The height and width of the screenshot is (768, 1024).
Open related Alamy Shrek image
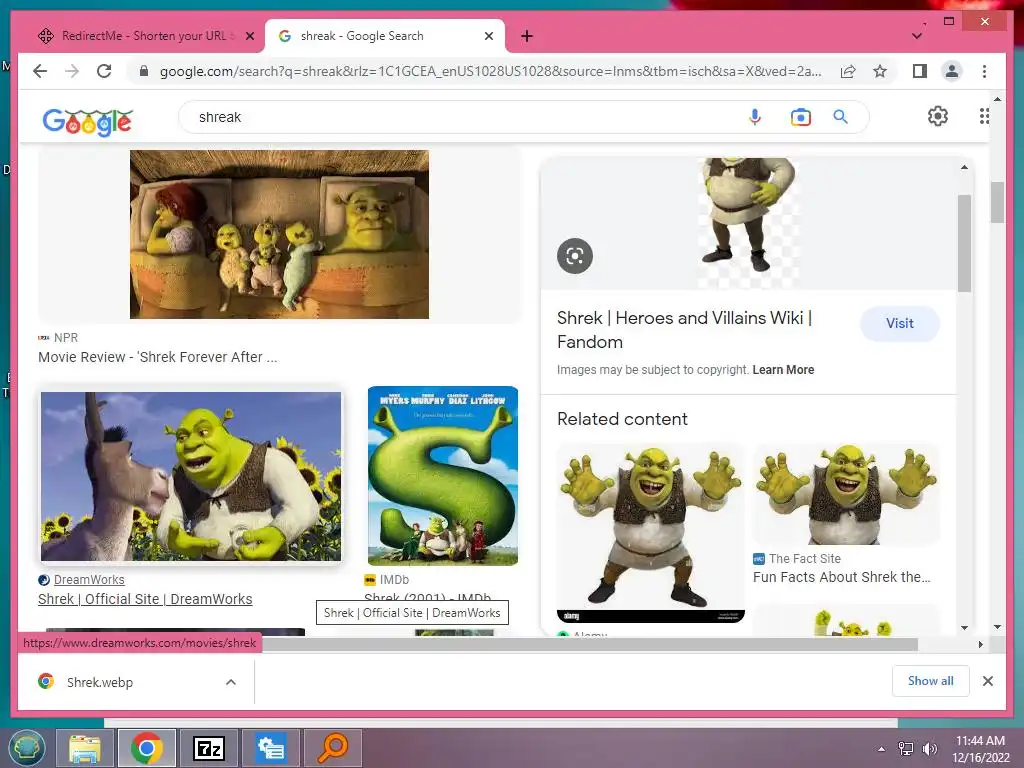tap(650, 534)
